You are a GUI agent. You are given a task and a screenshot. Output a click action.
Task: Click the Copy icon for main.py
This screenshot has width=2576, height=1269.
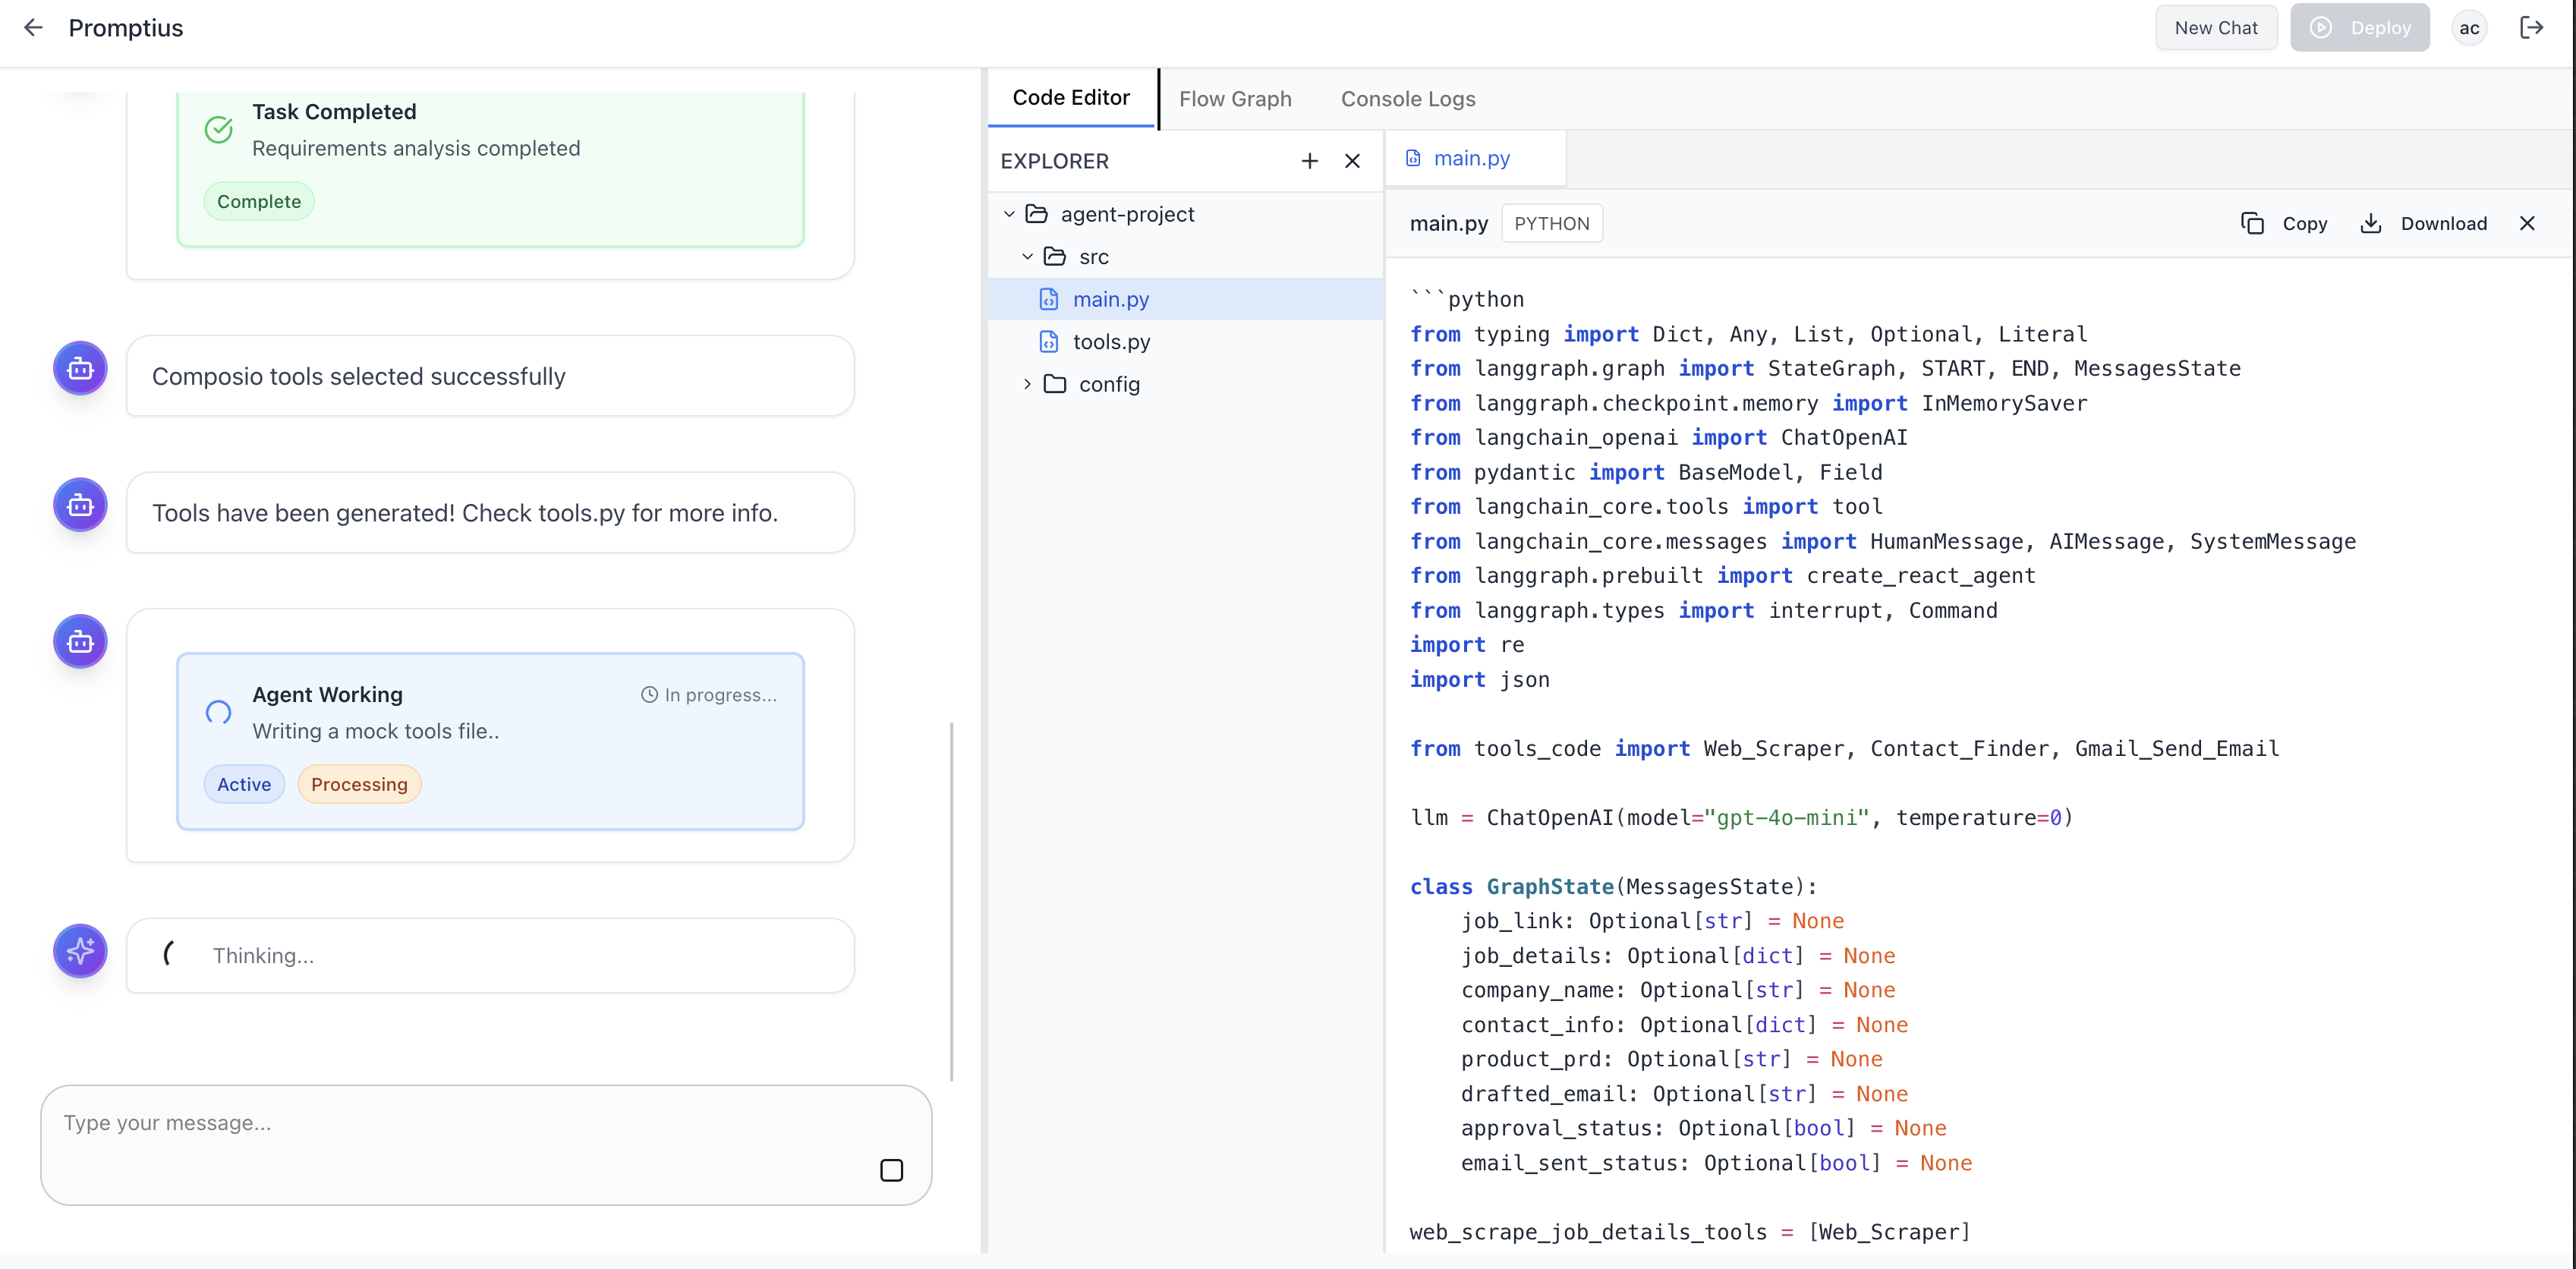pyautogui.click(x=2252, y=224)
